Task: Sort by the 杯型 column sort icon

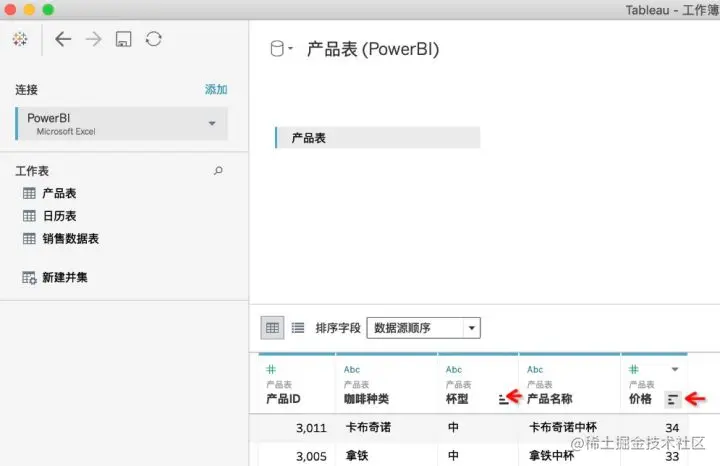Action: [x=503, y=400]
